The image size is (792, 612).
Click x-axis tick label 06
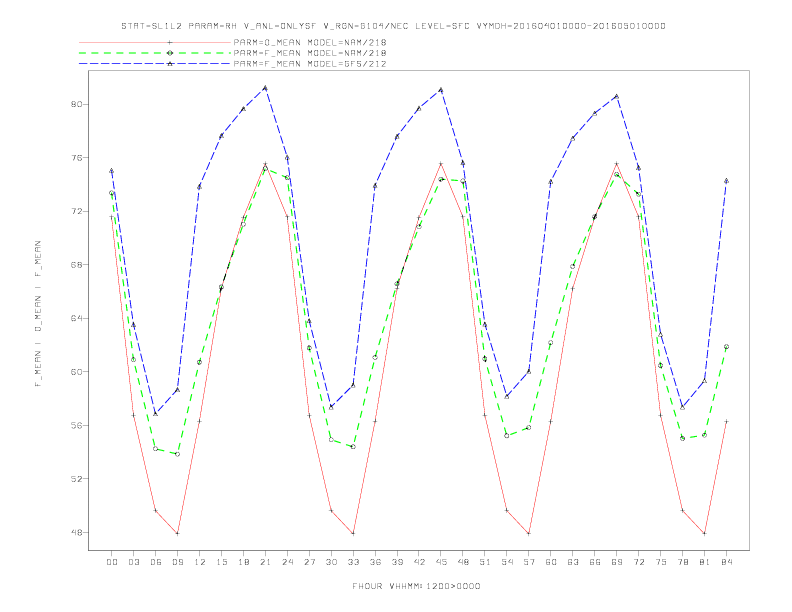click(x=156, y=562)
